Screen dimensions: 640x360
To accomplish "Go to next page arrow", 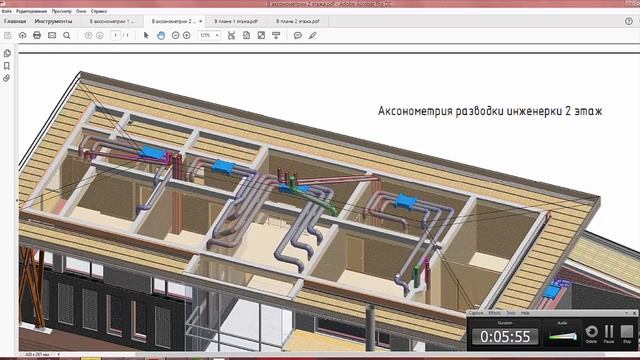I will 100,36.
